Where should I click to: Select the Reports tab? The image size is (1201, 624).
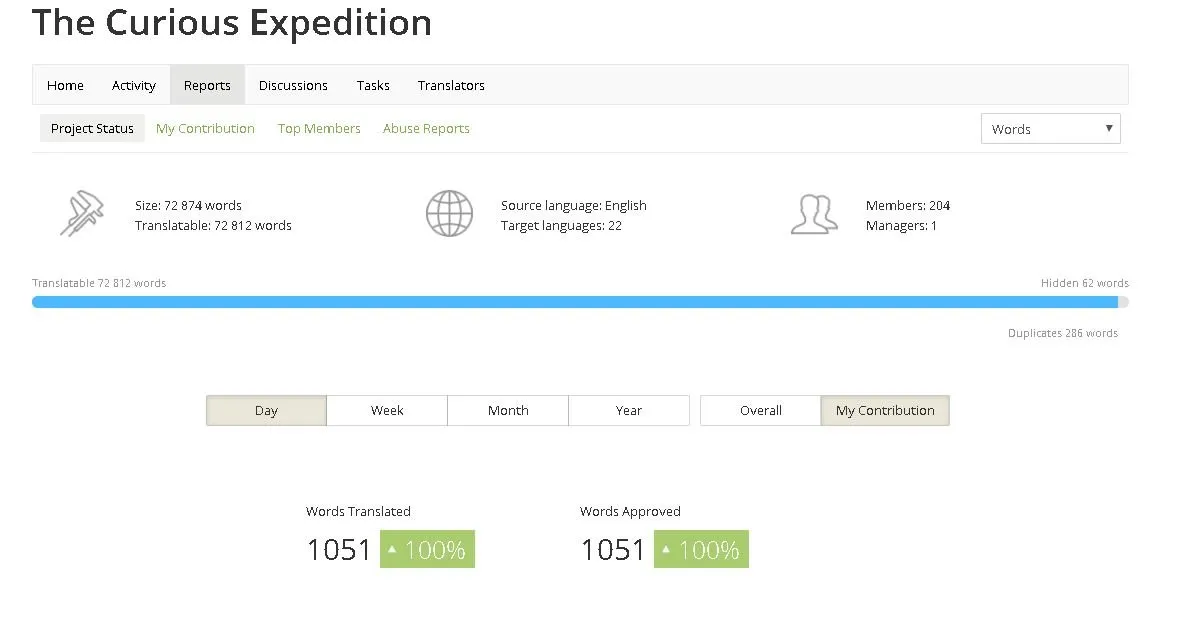tap(207, 85)
